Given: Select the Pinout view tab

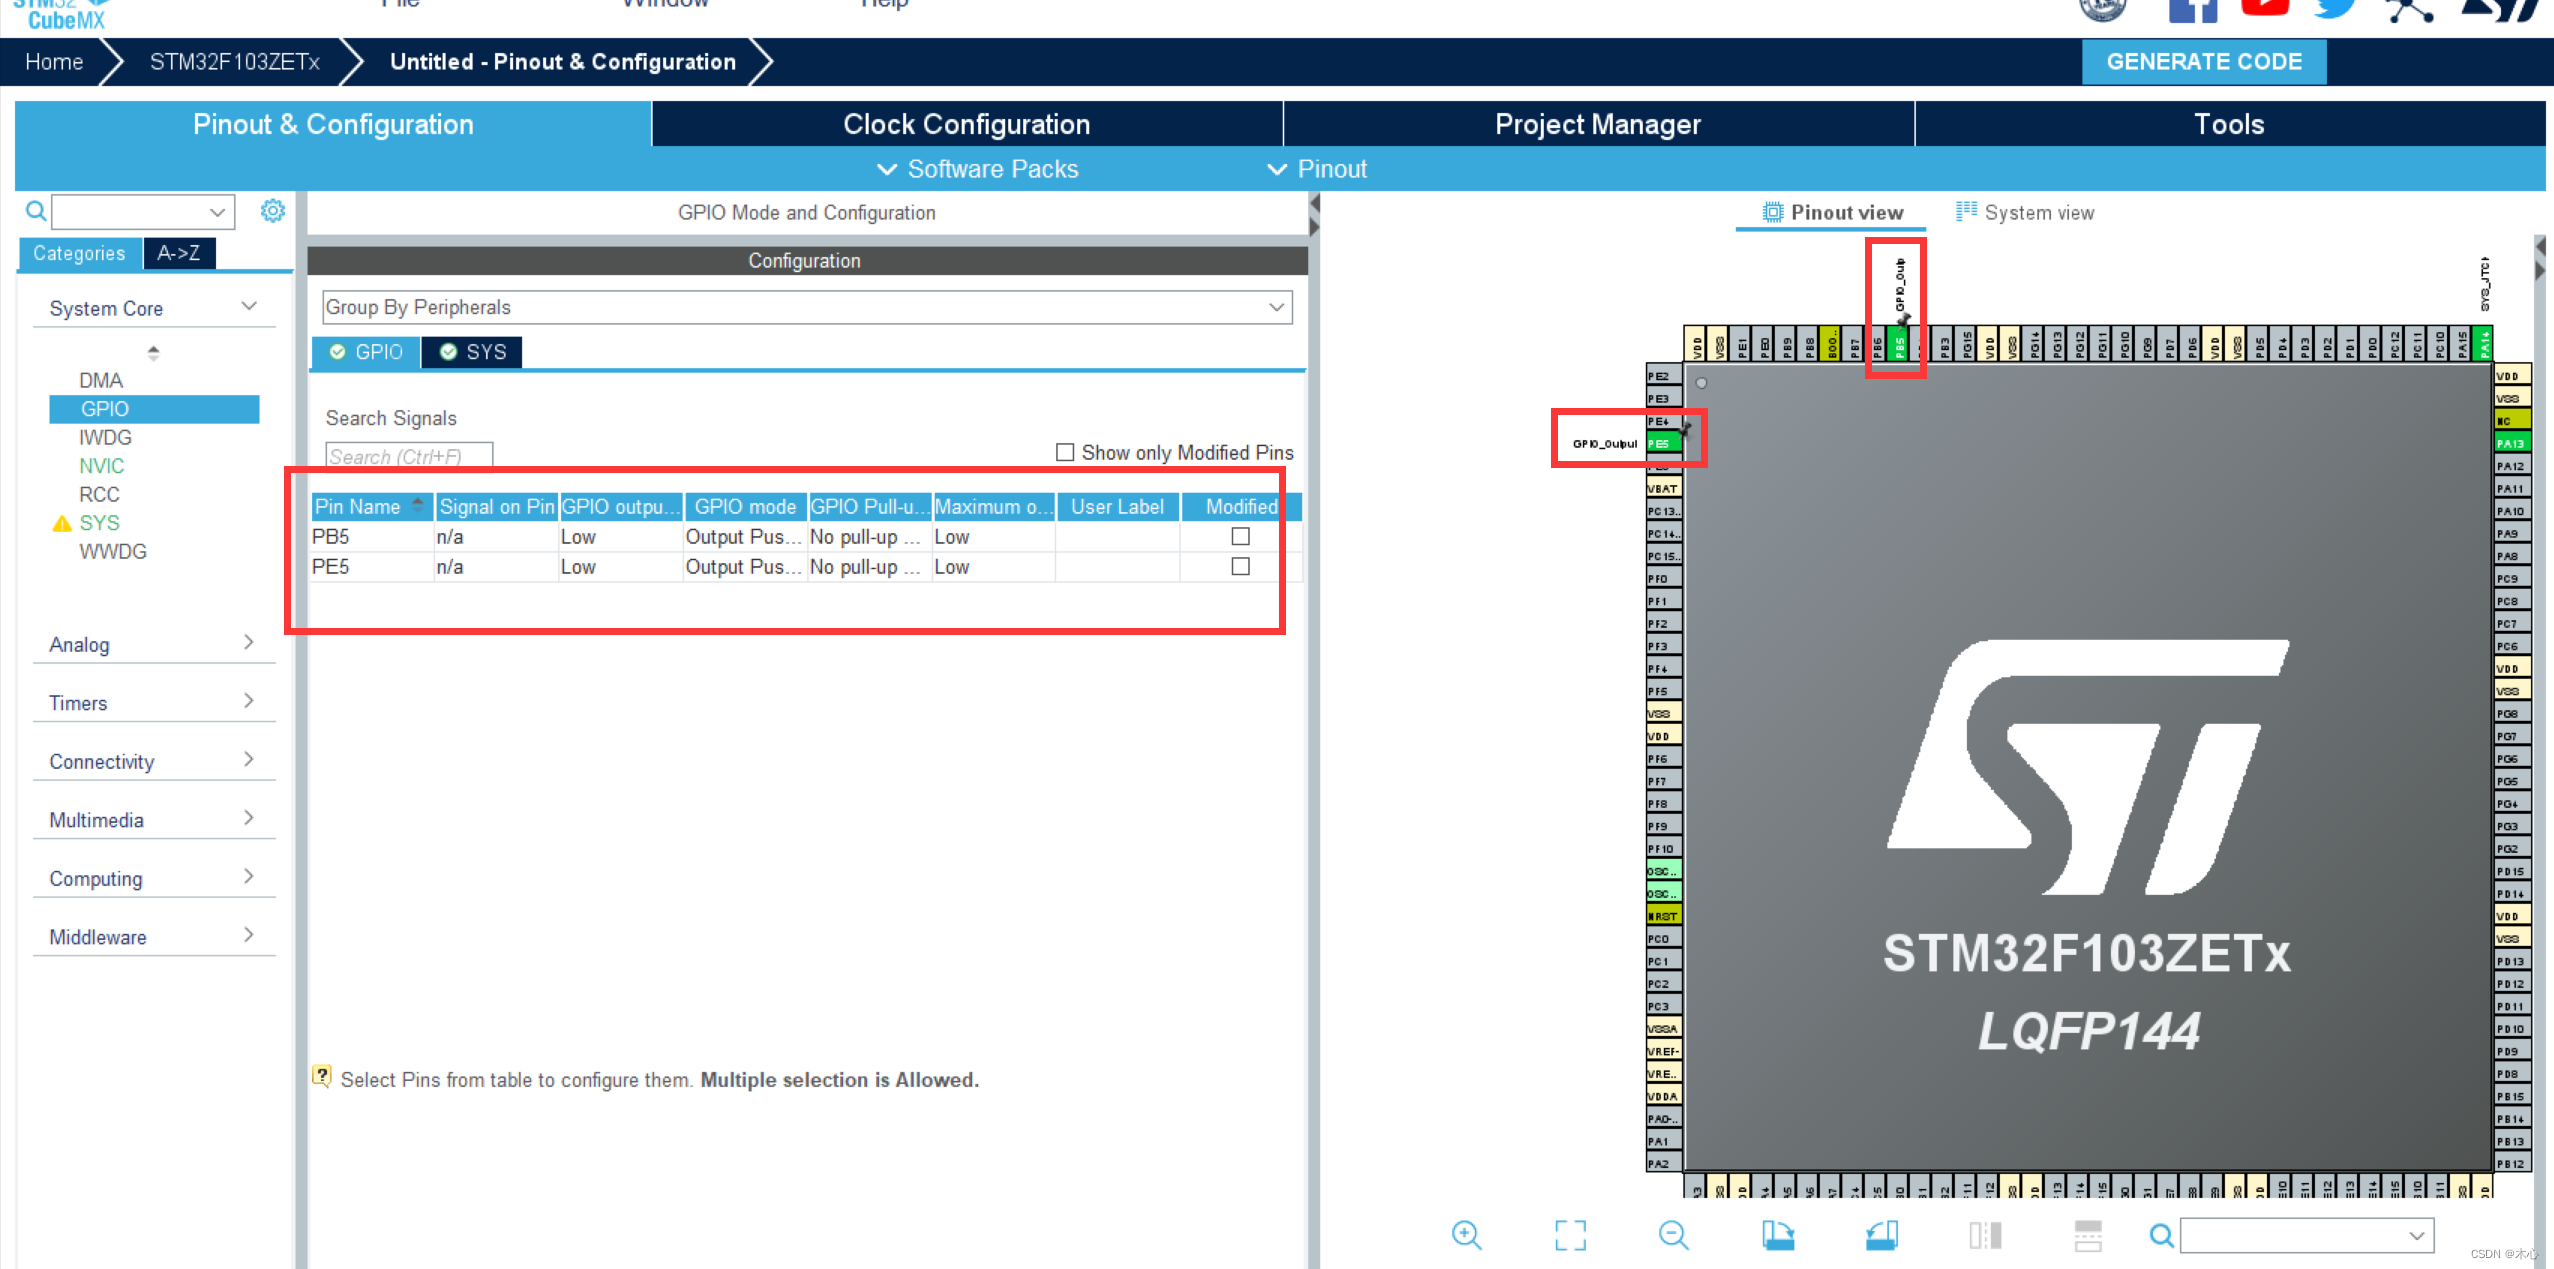Looking at the screenshot, I should point(1832,212).
